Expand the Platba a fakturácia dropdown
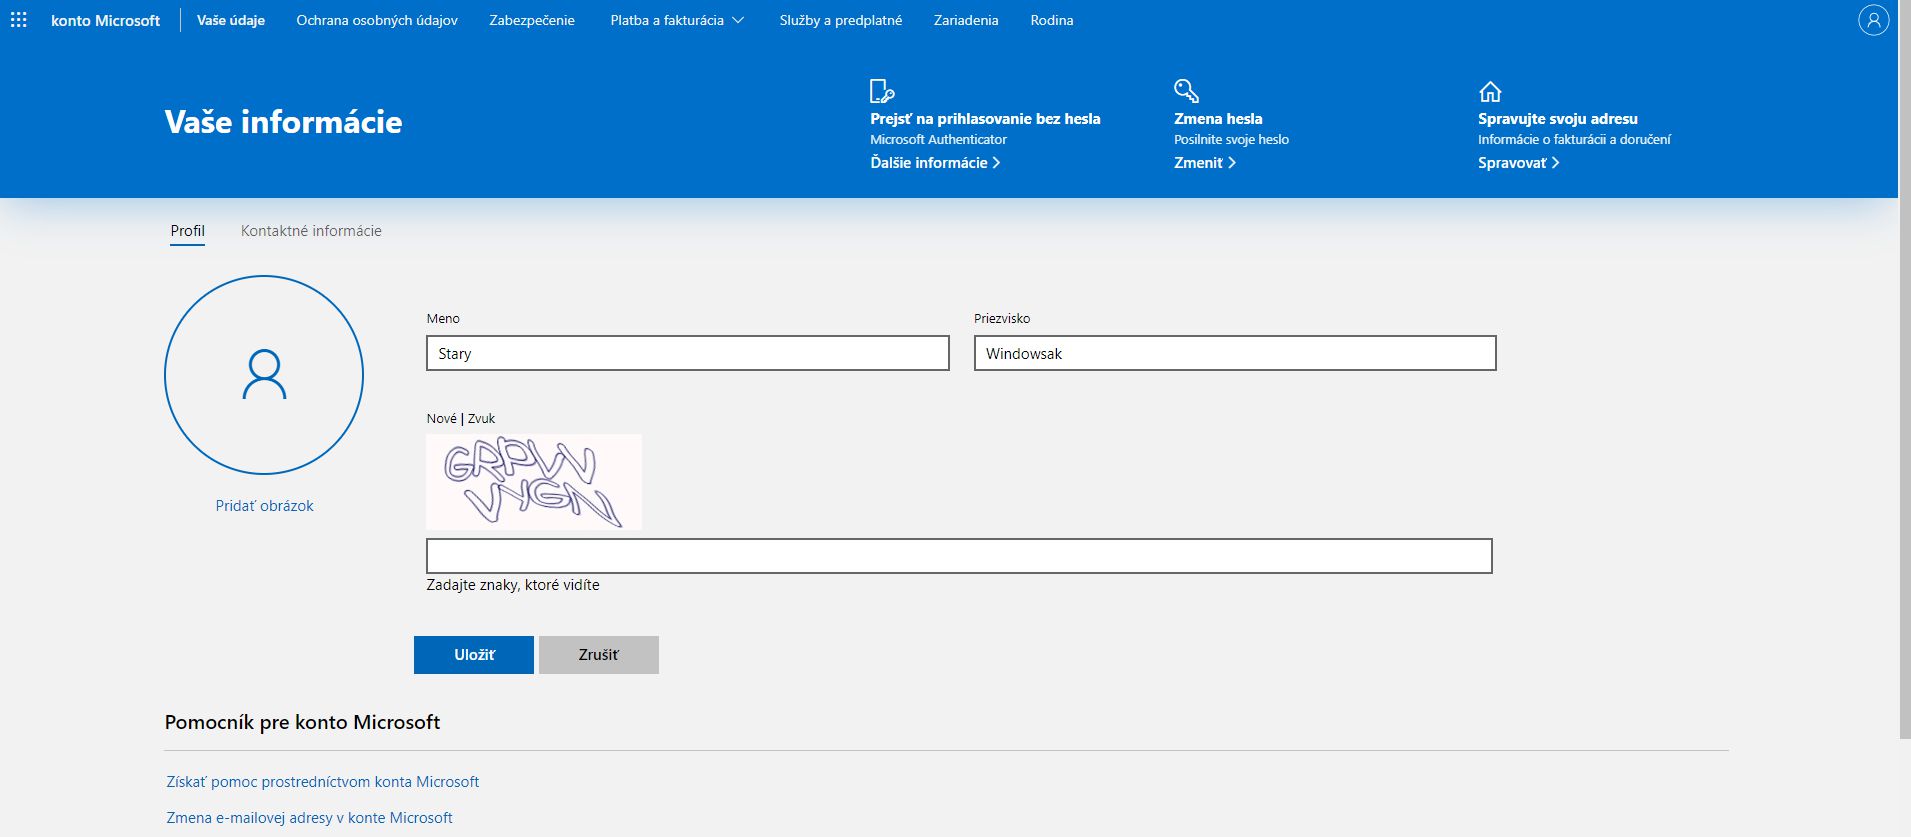 click(677, 20)
